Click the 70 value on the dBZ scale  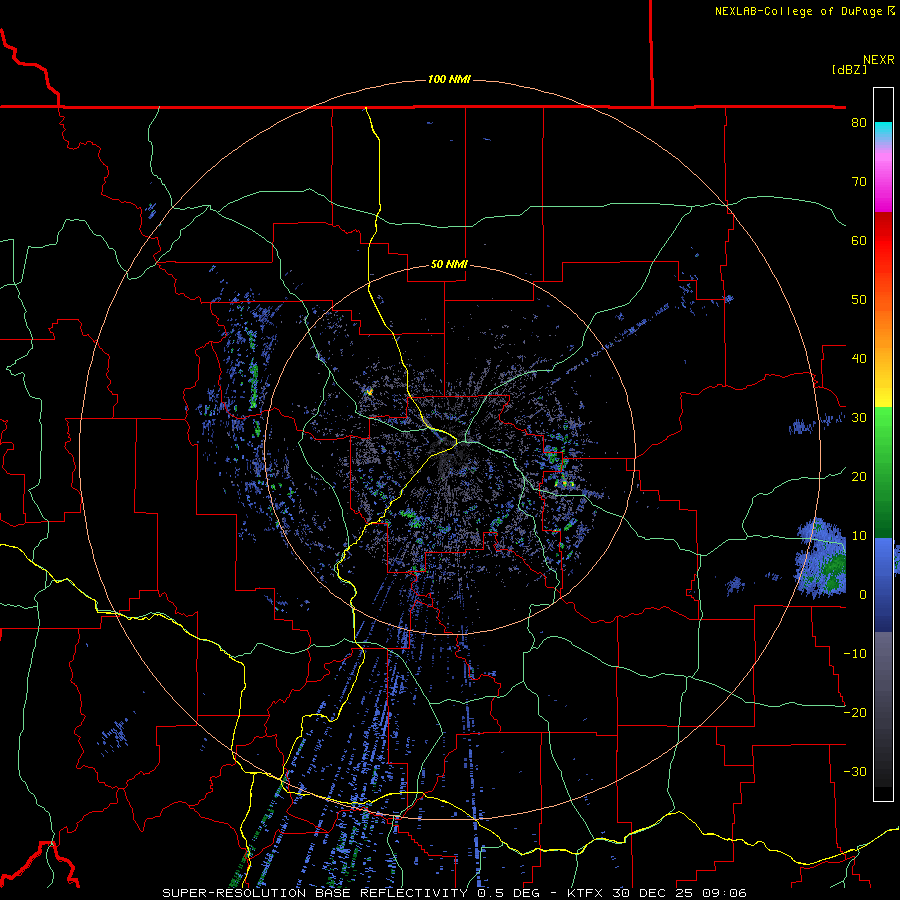click(859, 182)
